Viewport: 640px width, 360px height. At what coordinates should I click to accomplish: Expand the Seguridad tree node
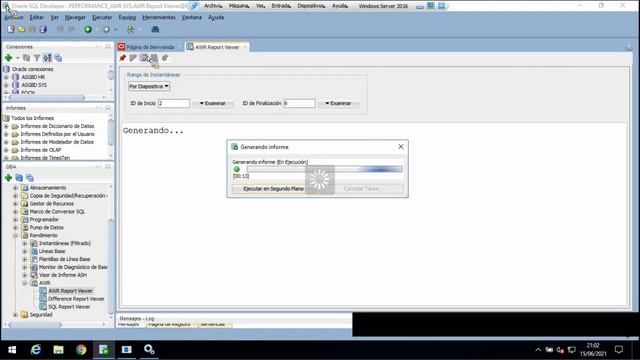[x=15, y=315]
